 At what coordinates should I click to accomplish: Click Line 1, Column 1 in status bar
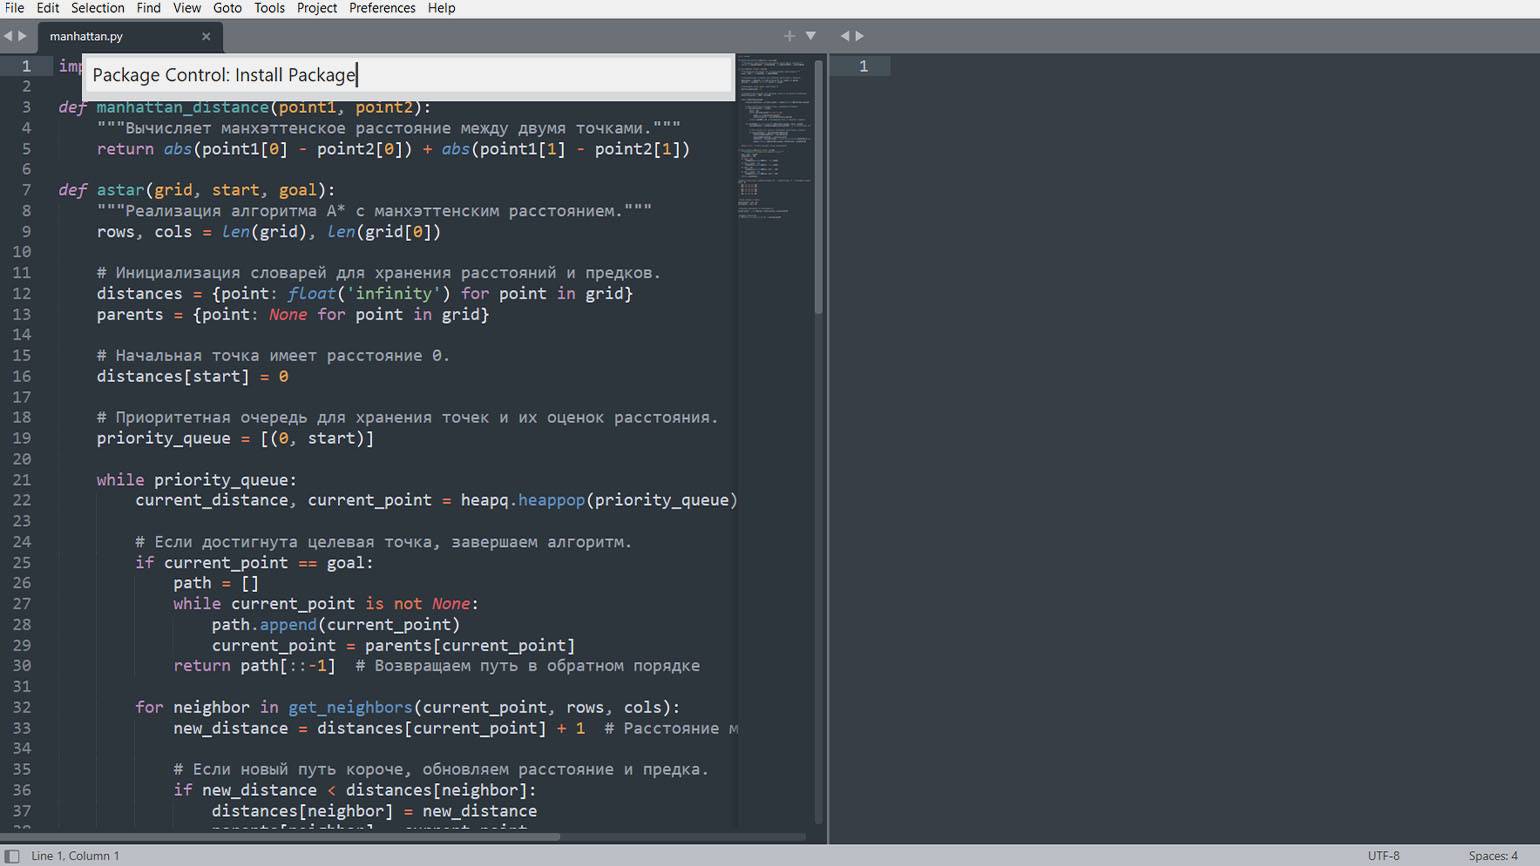pyautogui.click(x=75, y=856)
